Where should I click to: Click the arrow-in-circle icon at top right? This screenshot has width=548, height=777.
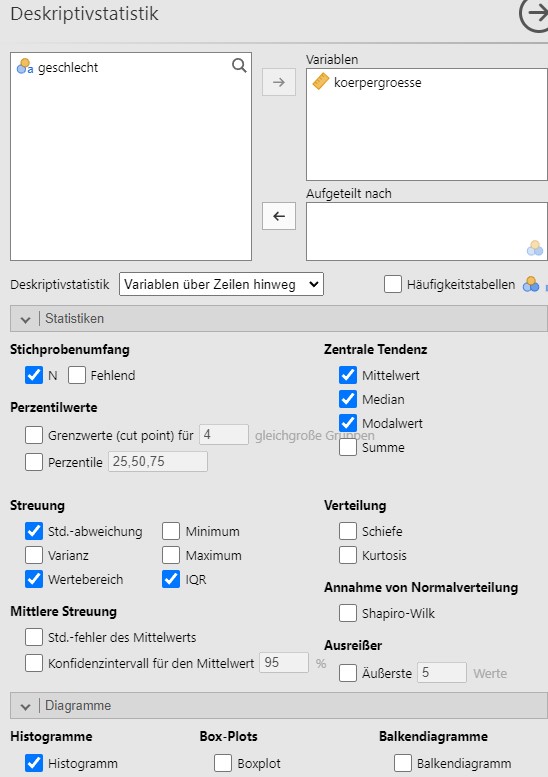pos(534,14)
